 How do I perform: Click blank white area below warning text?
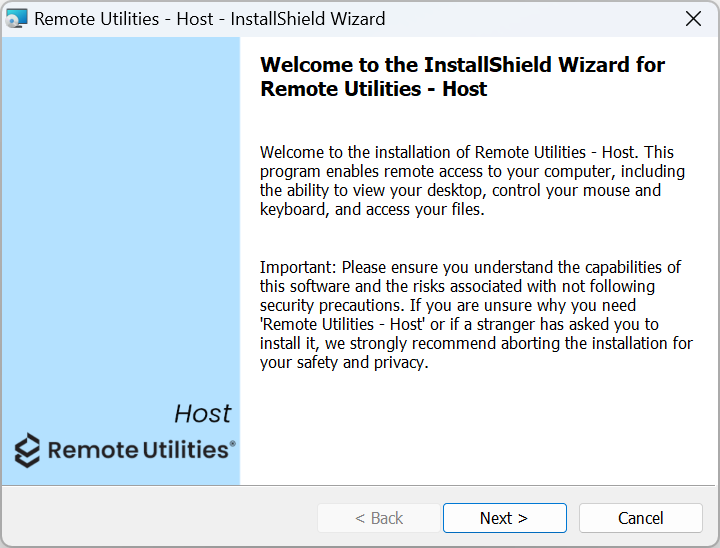click(x=470, y=430)
